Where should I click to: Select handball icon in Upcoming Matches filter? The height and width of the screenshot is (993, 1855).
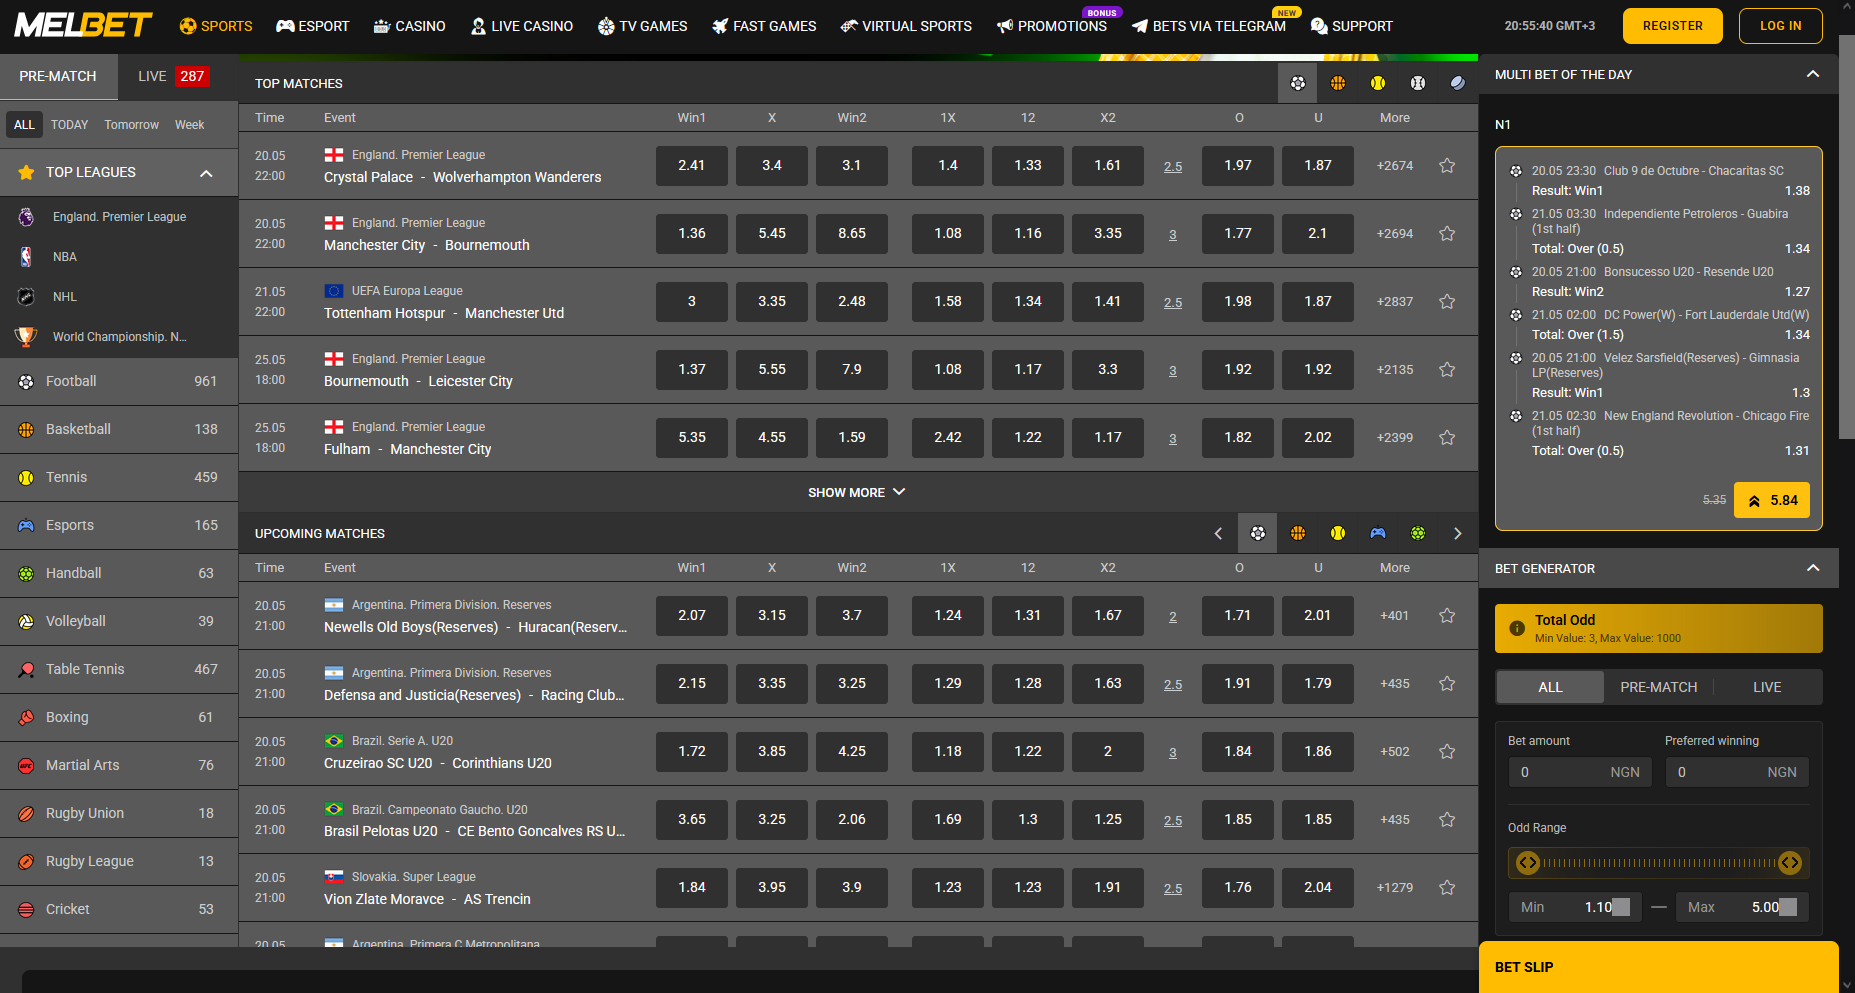point(1418,533)
